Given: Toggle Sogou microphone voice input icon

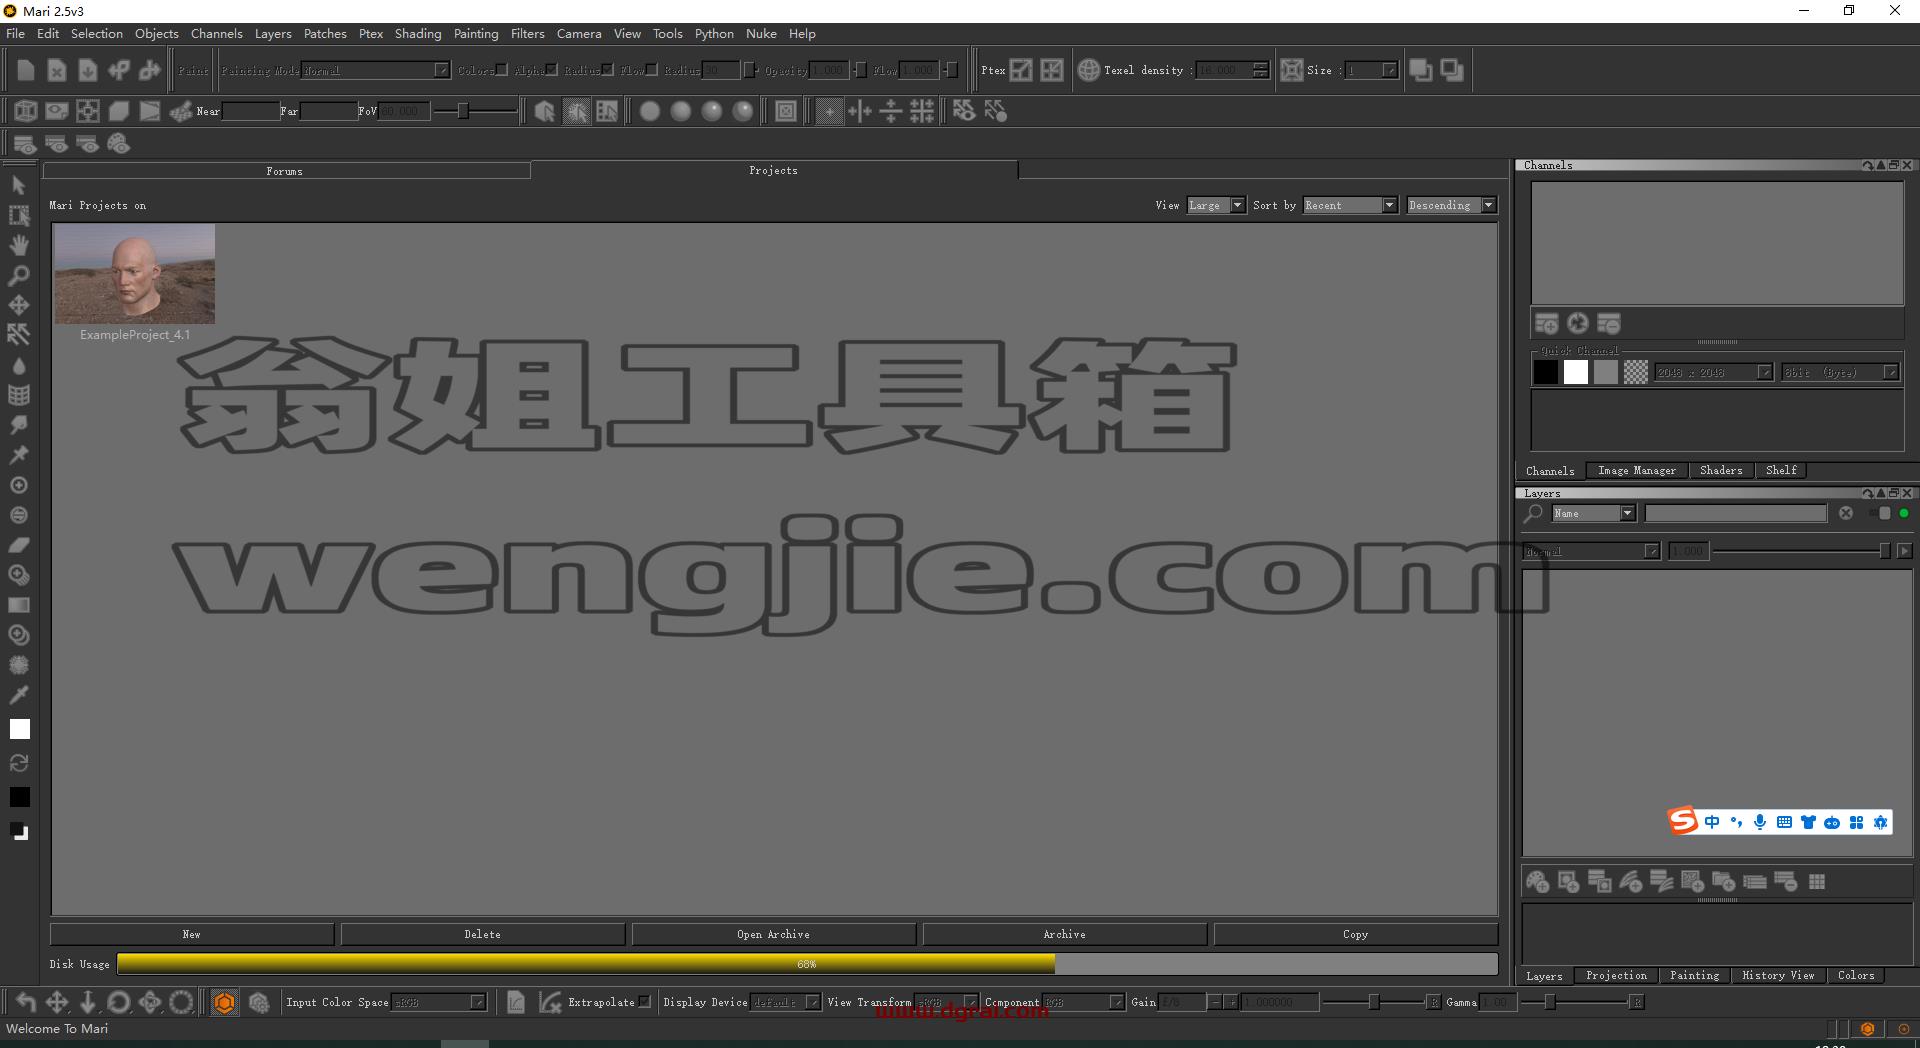Looking at the screenshot, I should [1760, 822].
